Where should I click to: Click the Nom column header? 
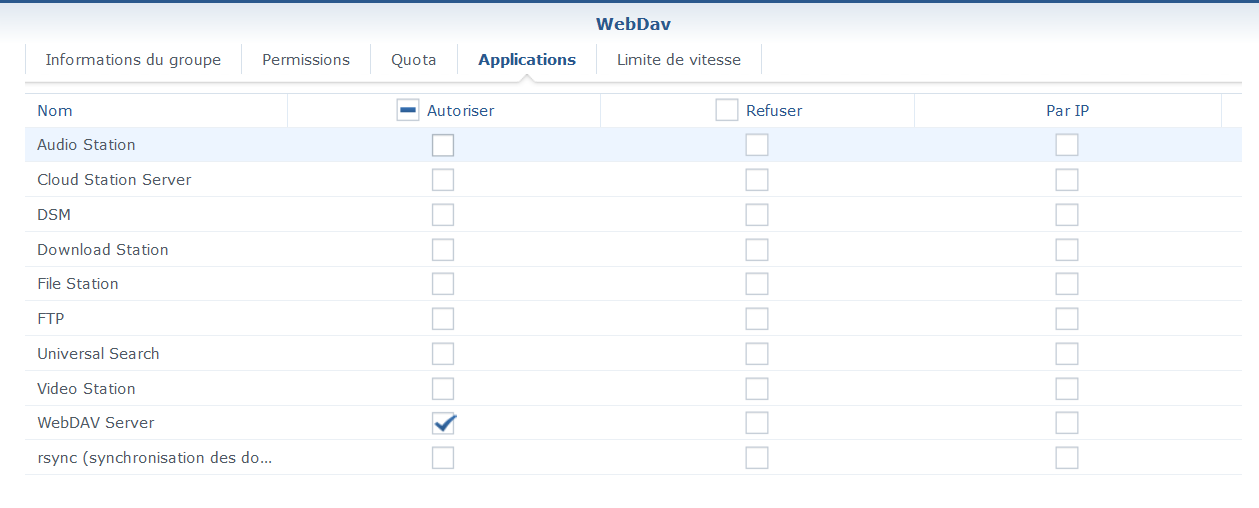(x=55, y=111)
